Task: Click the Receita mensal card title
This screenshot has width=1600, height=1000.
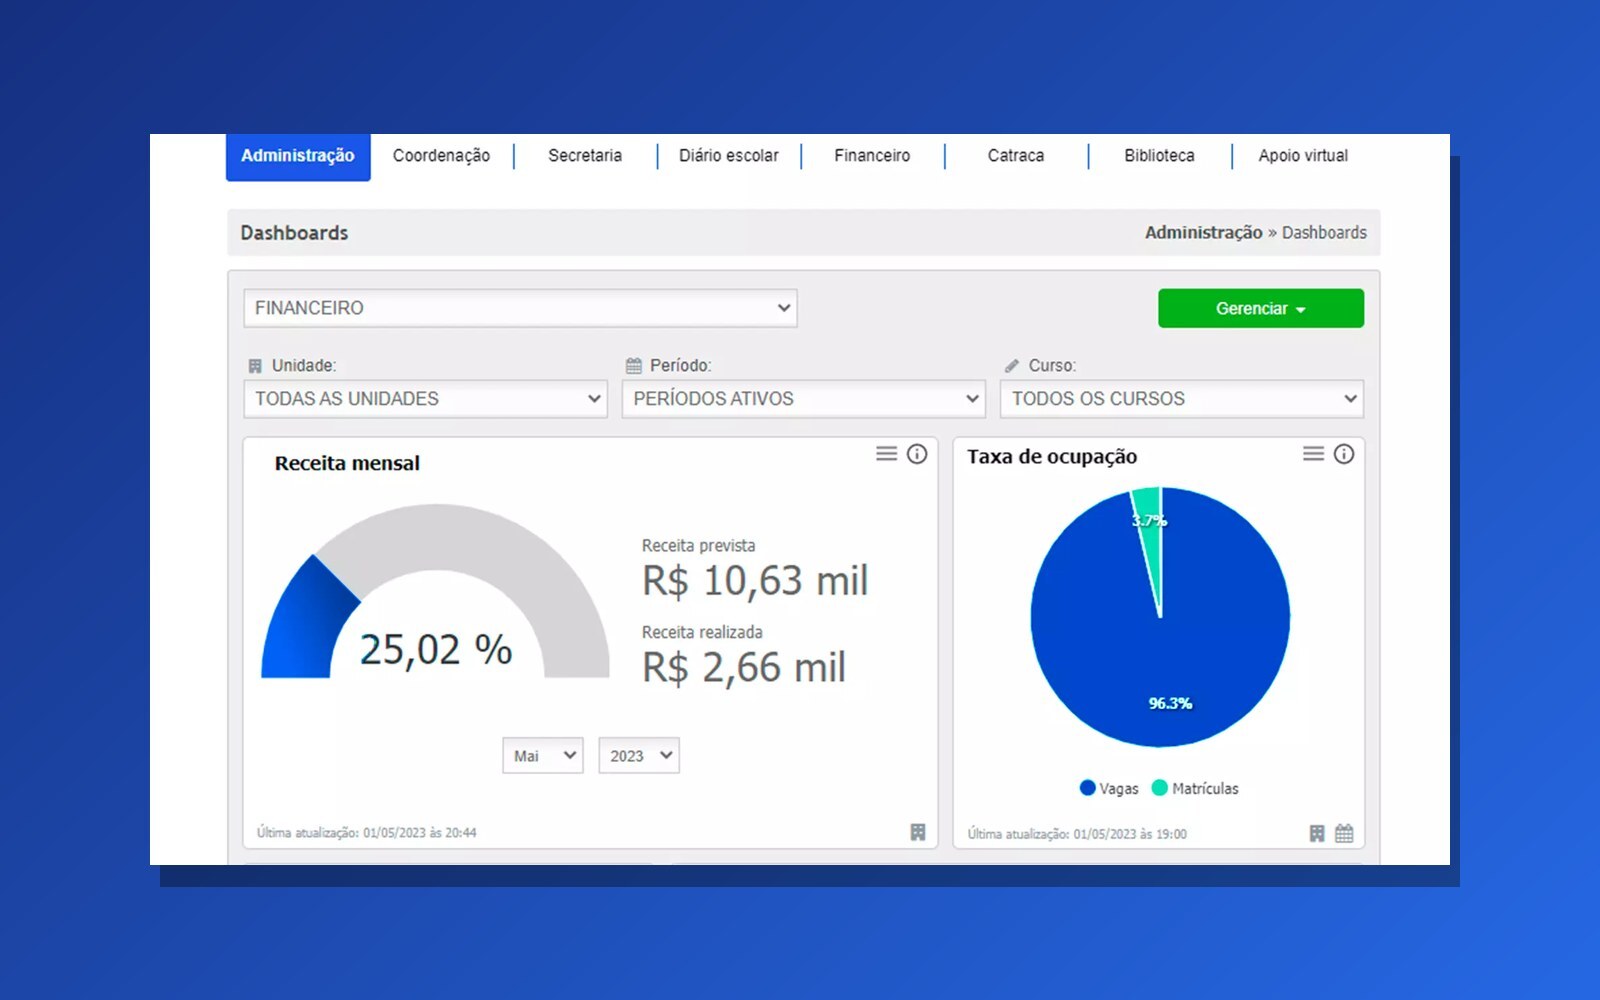Action: [347, 463]
